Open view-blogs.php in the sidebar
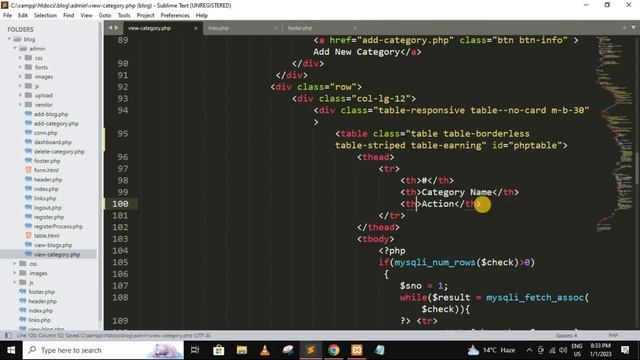 point(53,245)
